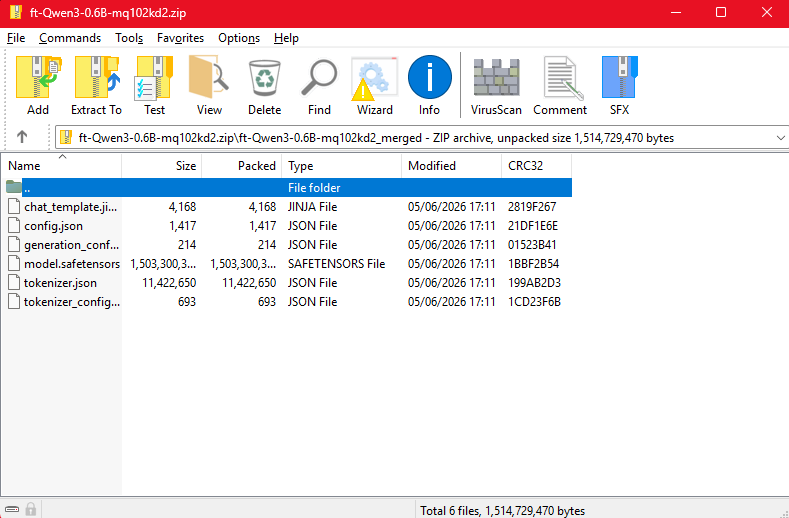Click the window resize grip corner

pyautogui.click(x=783, y=512)
